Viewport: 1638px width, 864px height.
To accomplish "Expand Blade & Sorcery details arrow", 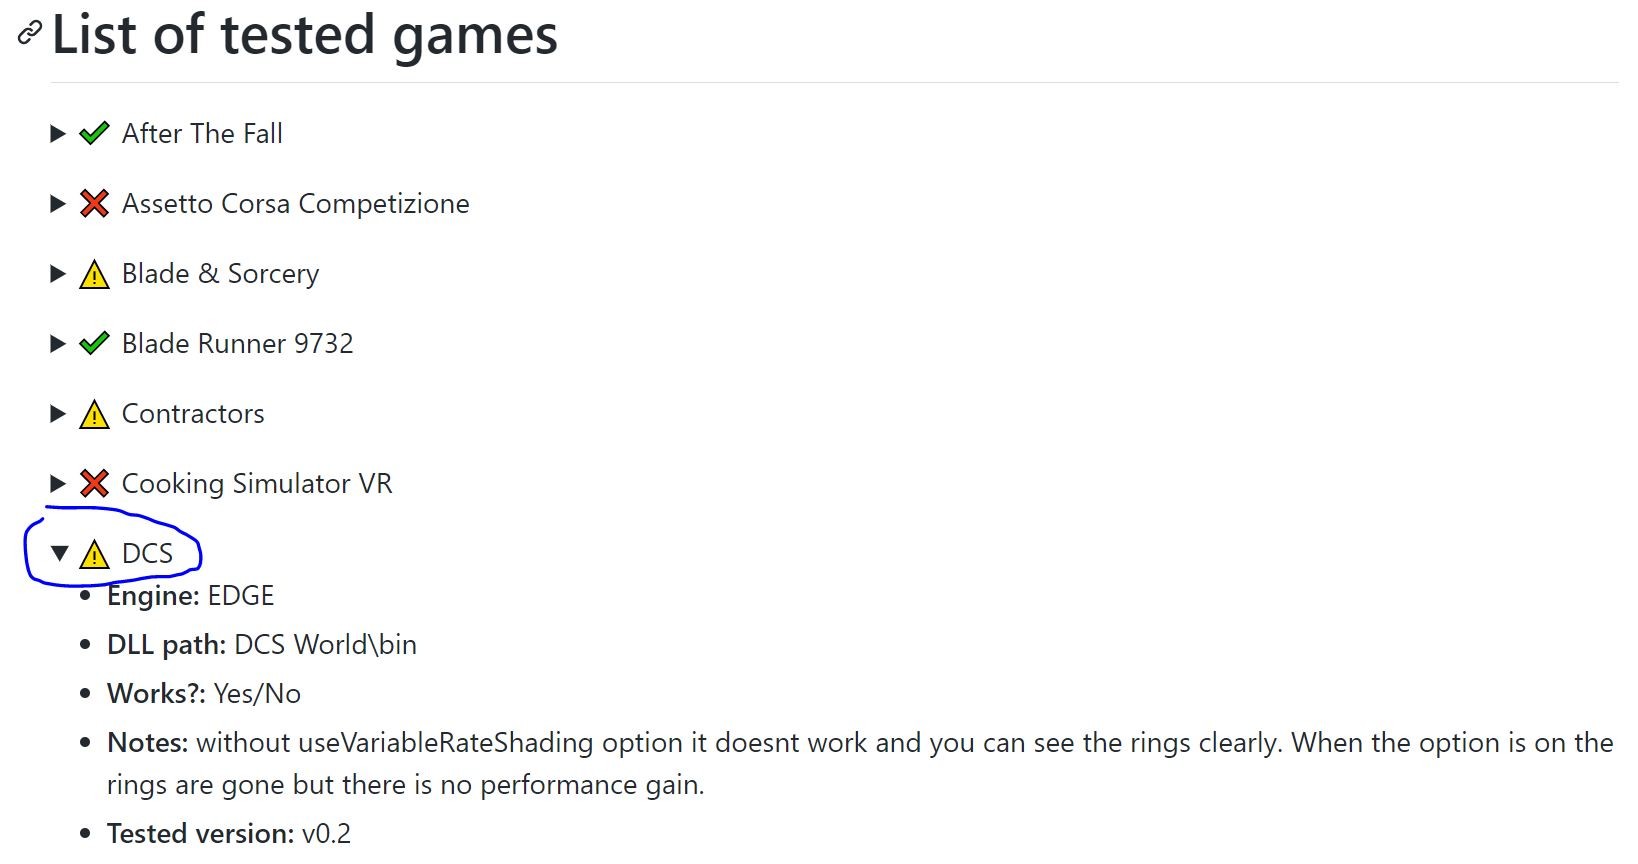I will pos(58,274).
